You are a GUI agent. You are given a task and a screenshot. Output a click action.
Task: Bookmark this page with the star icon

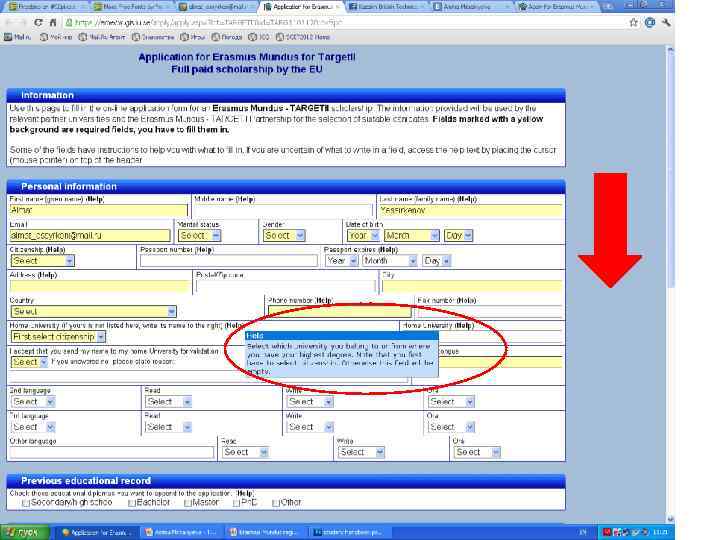coord(633,22)
